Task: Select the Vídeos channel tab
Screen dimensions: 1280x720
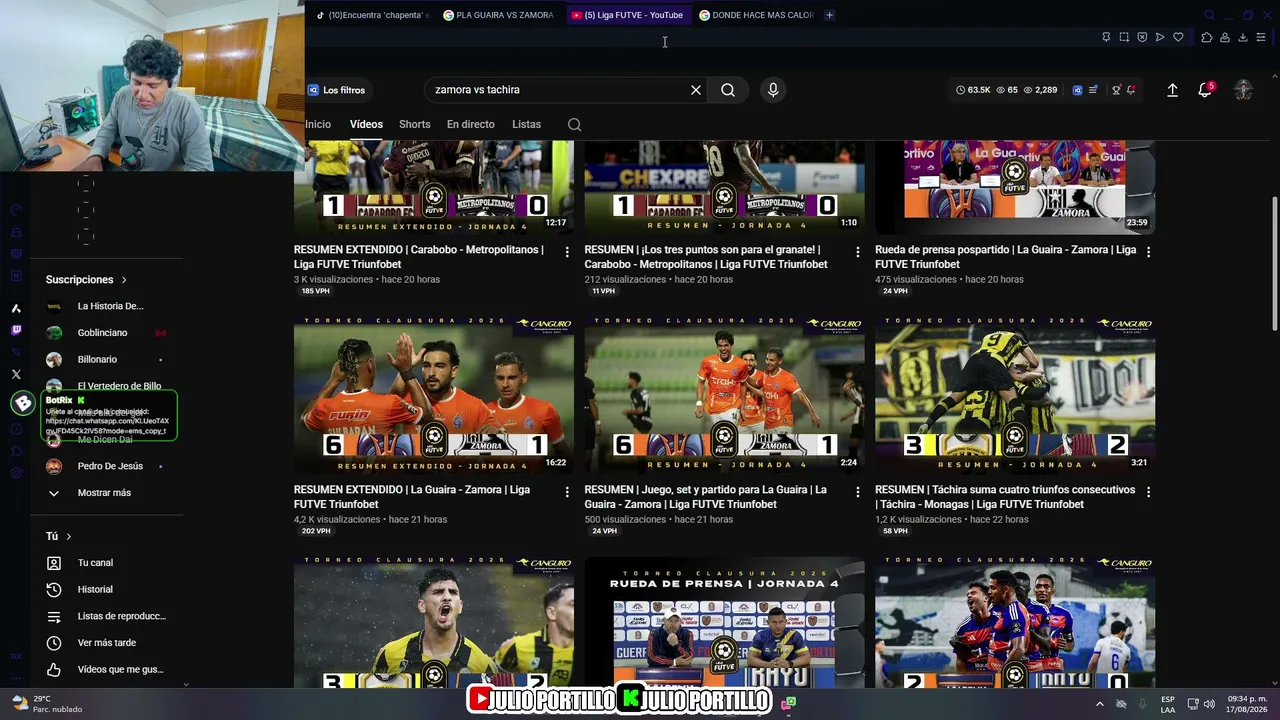Action: [366, 125]
